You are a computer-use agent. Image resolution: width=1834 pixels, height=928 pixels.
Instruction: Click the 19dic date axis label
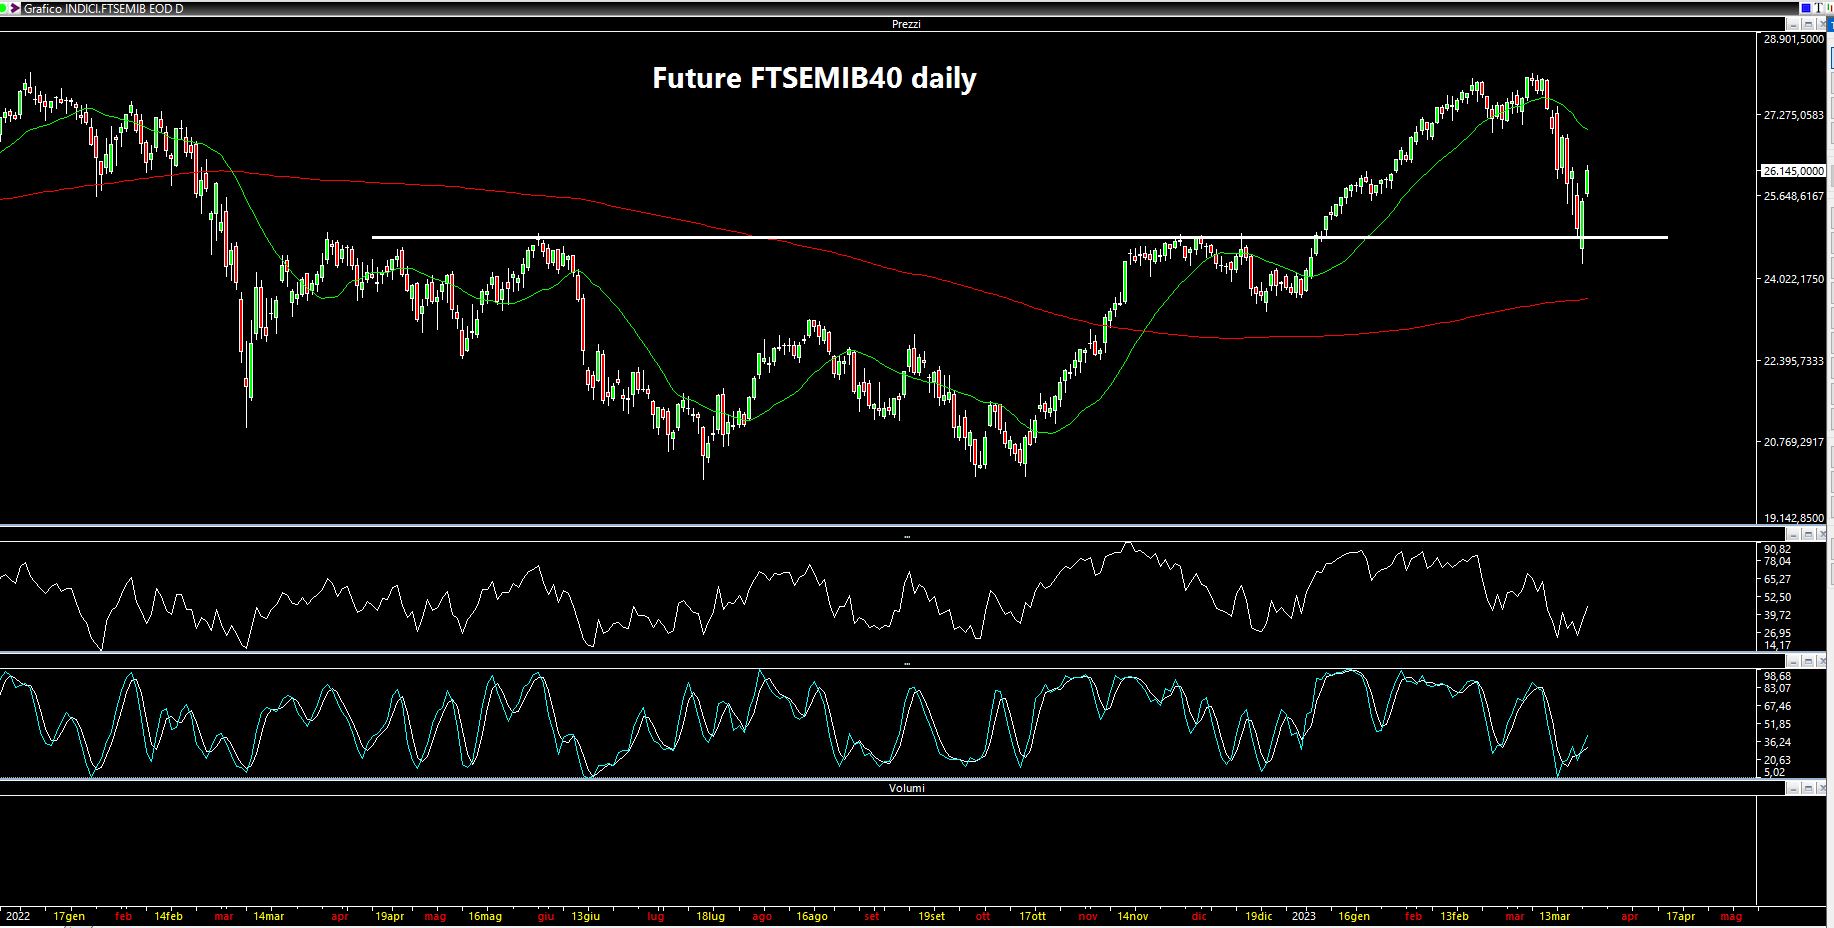1258,916
